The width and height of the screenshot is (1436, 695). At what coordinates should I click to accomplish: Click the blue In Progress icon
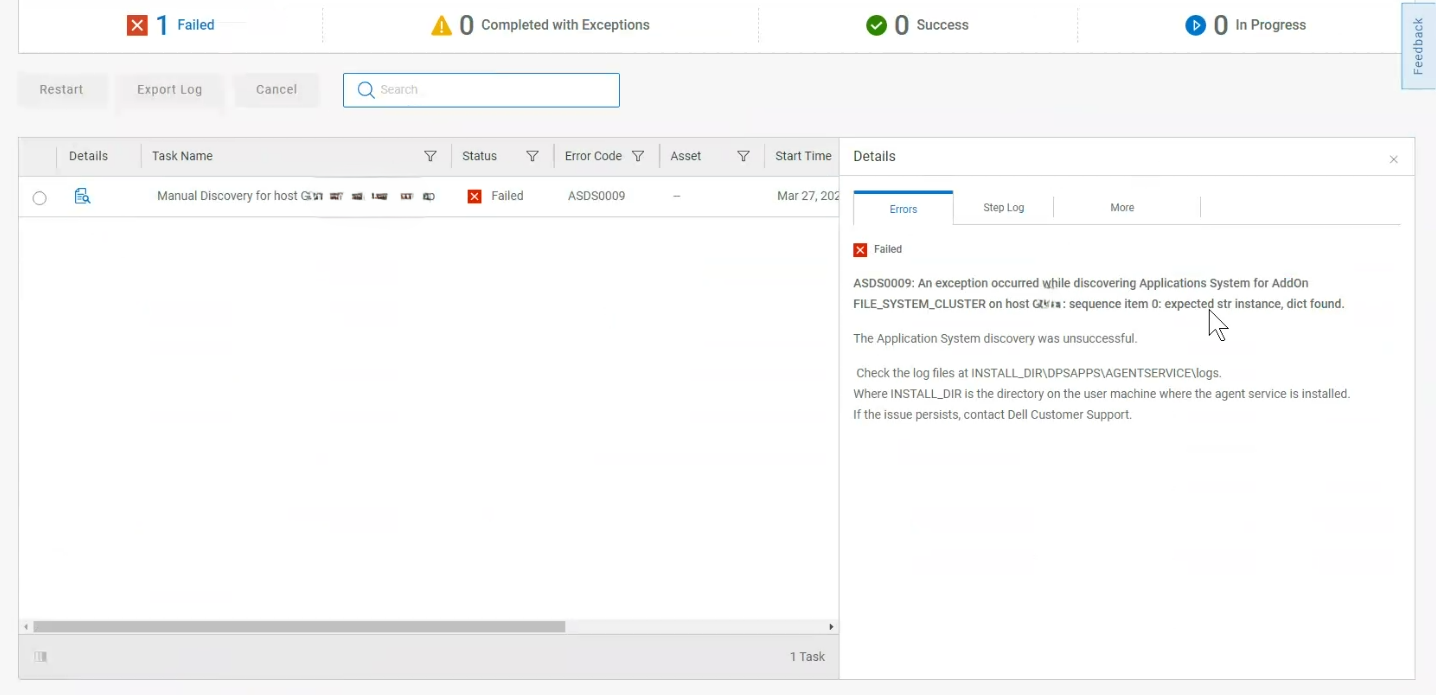coord(1197,25)
